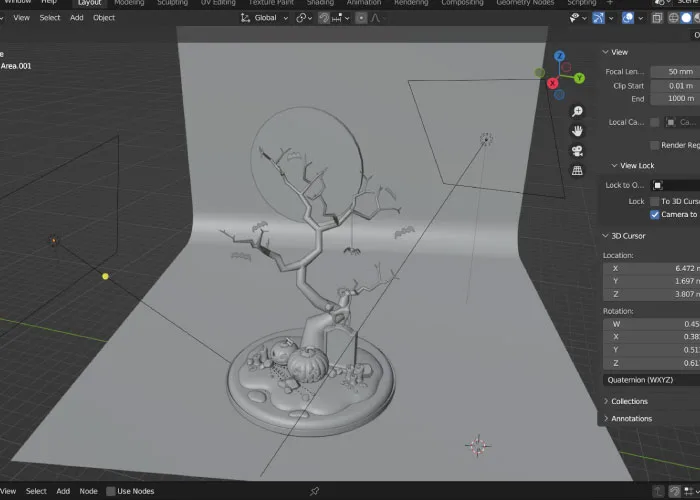The image size is (700, 500).
Task: Toggle viewport gizmos display icon
Action: click(x=599, y=18)
